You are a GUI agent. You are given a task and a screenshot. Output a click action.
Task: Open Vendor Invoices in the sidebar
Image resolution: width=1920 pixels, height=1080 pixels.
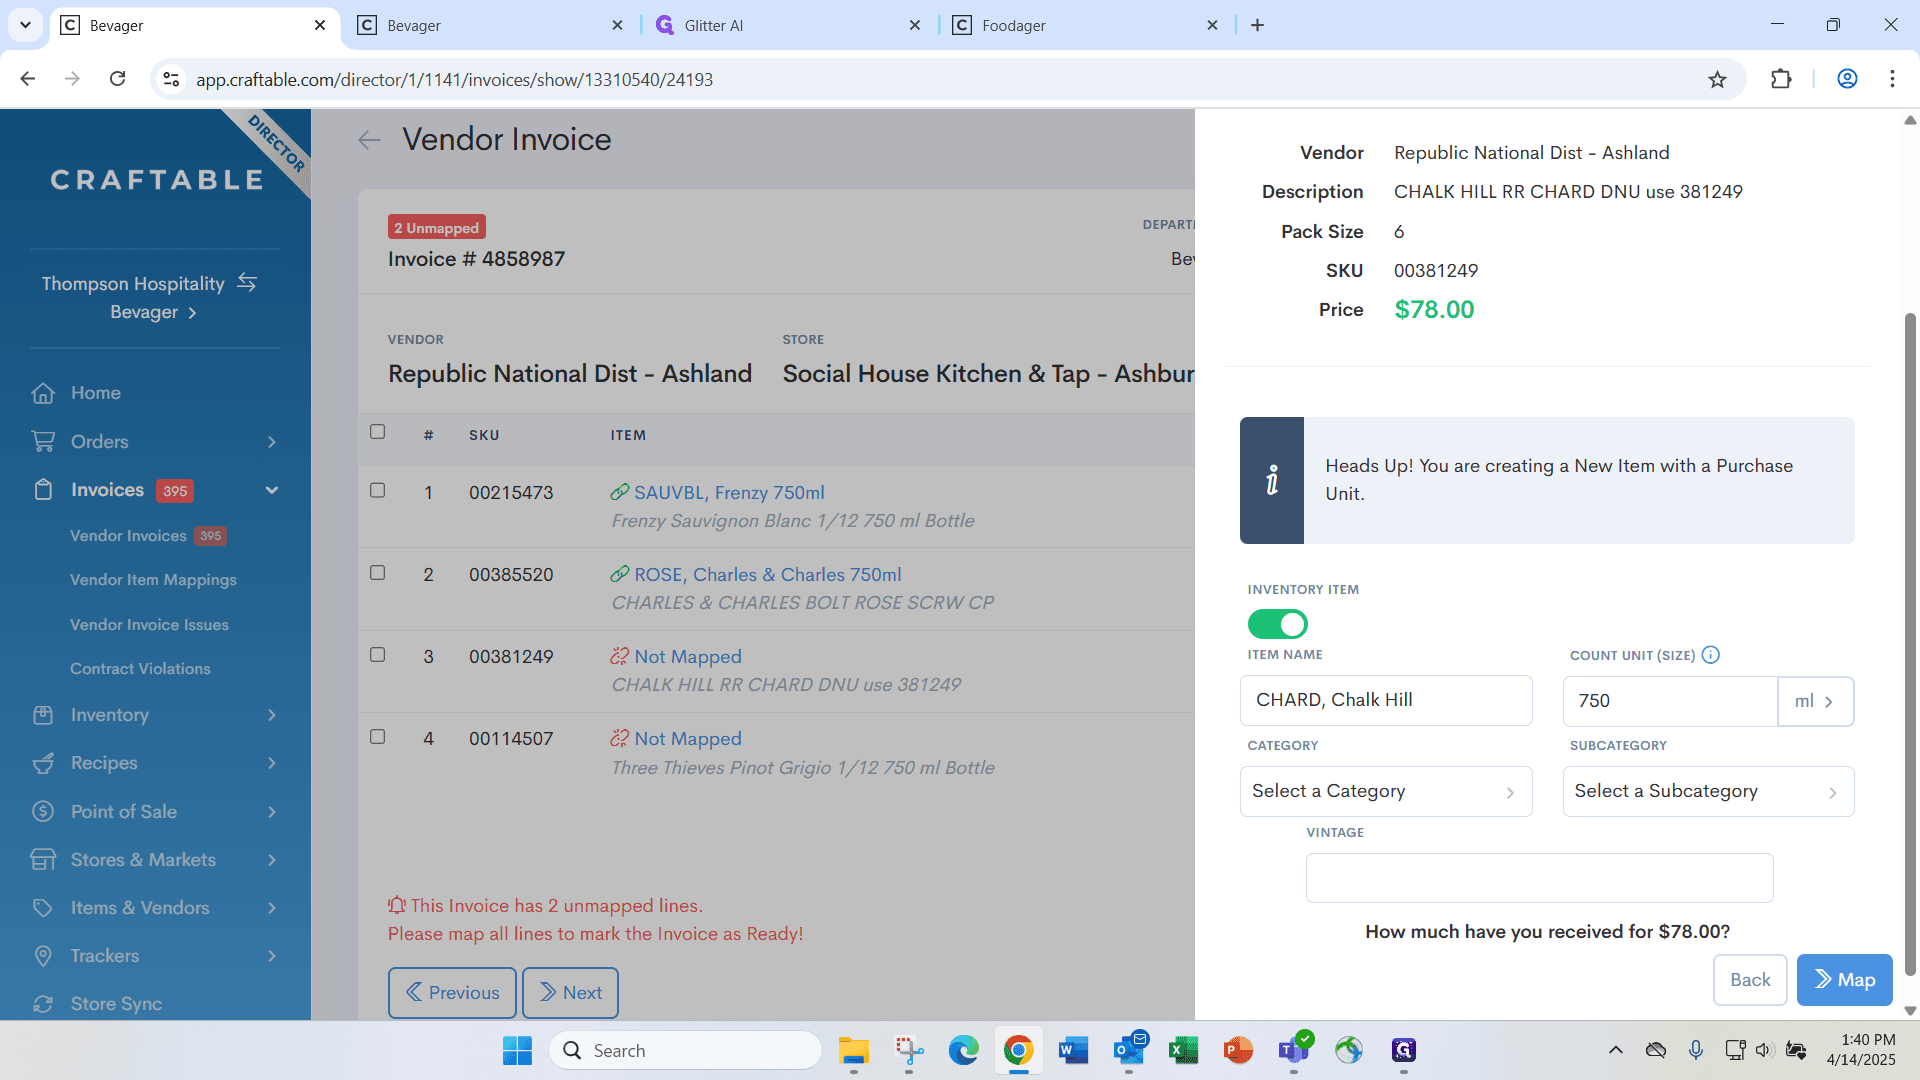[128, 536]
